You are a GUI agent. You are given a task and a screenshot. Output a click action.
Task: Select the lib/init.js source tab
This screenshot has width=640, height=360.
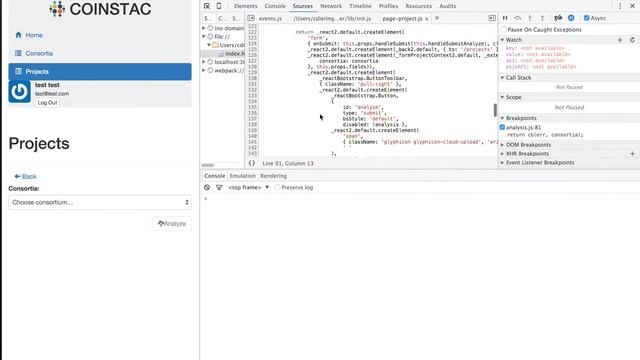click(332, 19)
